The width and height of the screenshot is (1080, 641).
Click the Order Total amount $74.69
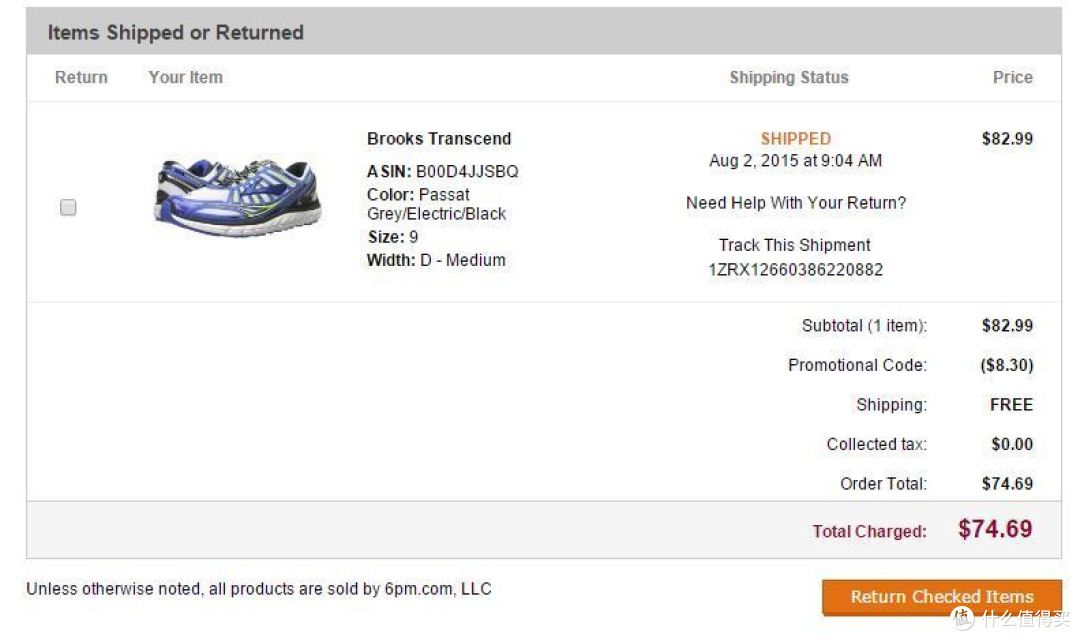1007,483
